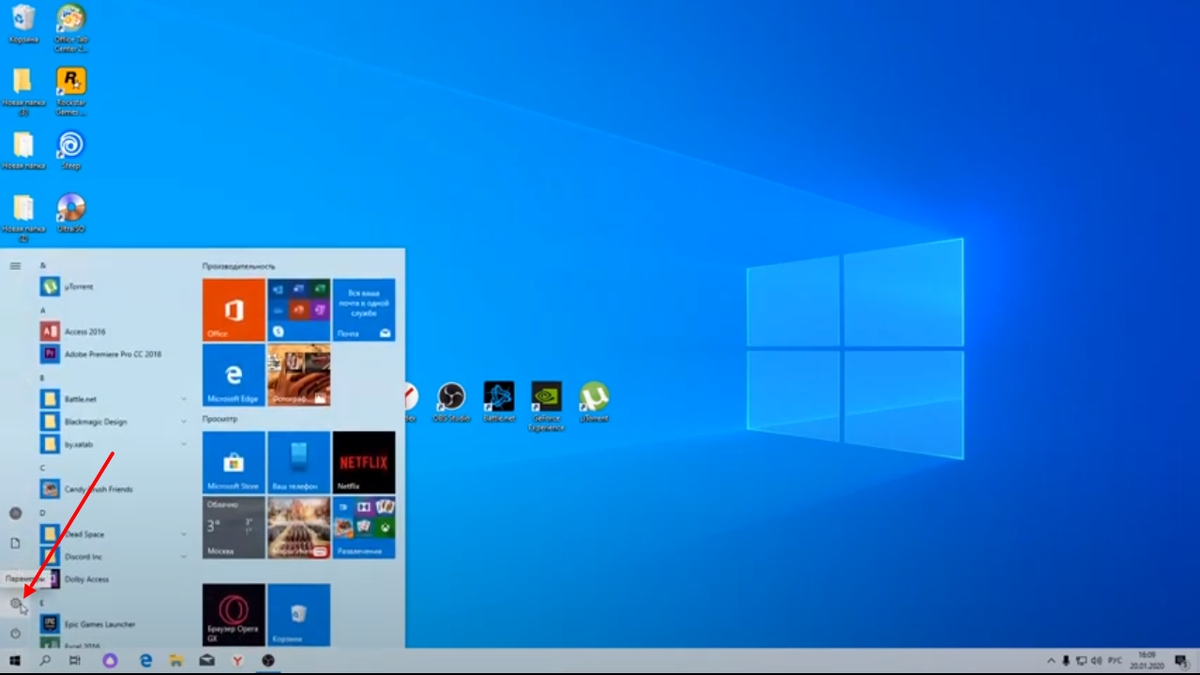
Task: Open taskbar Search magnifier
Action: coord(45,661)
